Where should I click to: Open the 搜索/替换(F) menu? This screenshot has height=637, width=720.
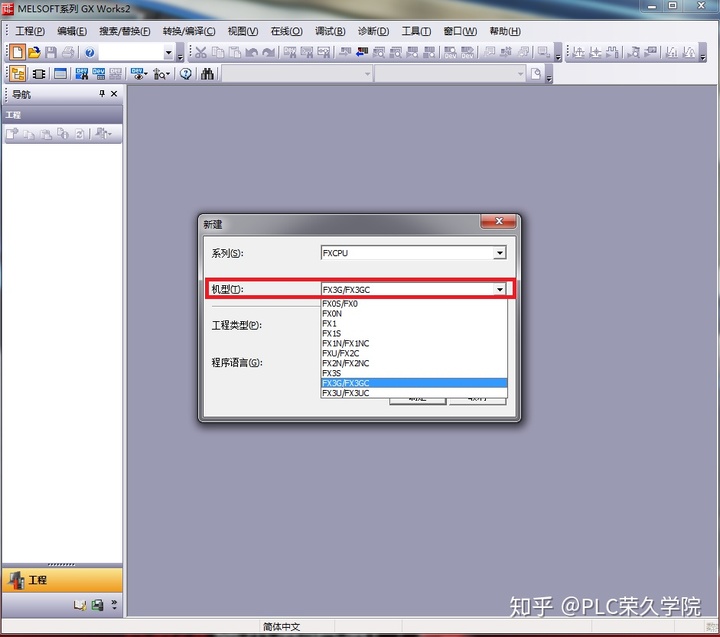[x=125, y=31]
